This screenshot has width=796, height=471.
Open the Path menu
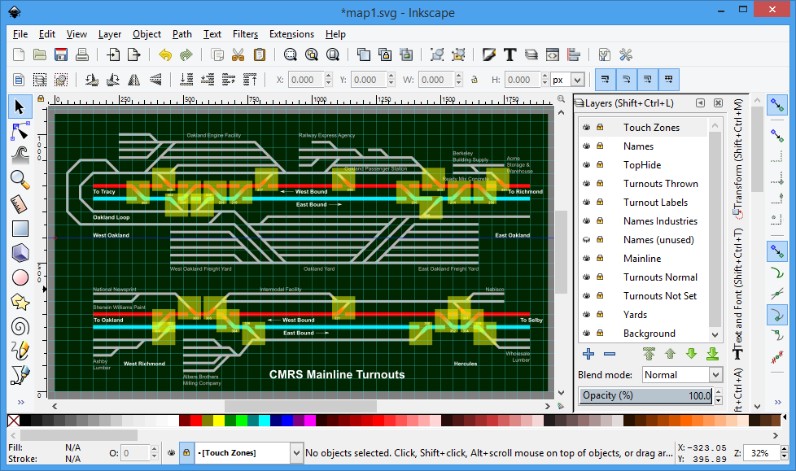181,34
